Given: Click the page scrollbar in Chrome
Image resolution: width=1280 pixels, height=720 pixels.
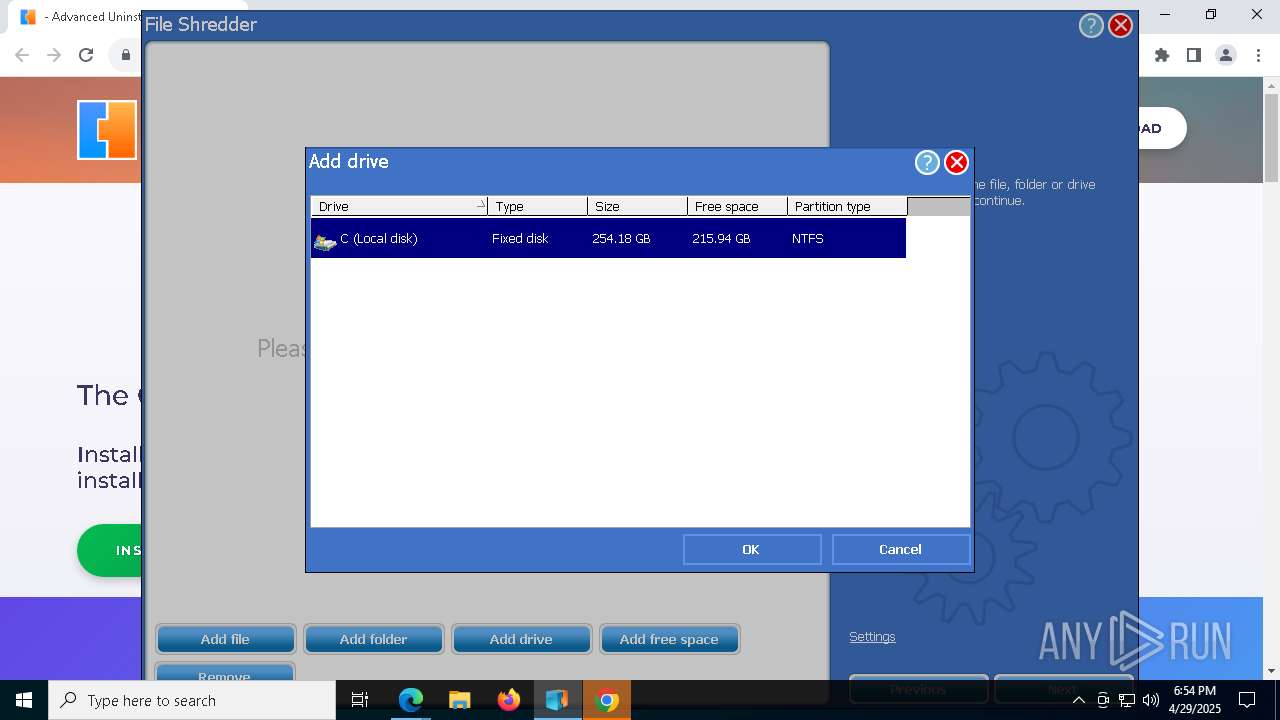Looking at the screenshot, I should pyautogui.click(x=1271, y=138).
